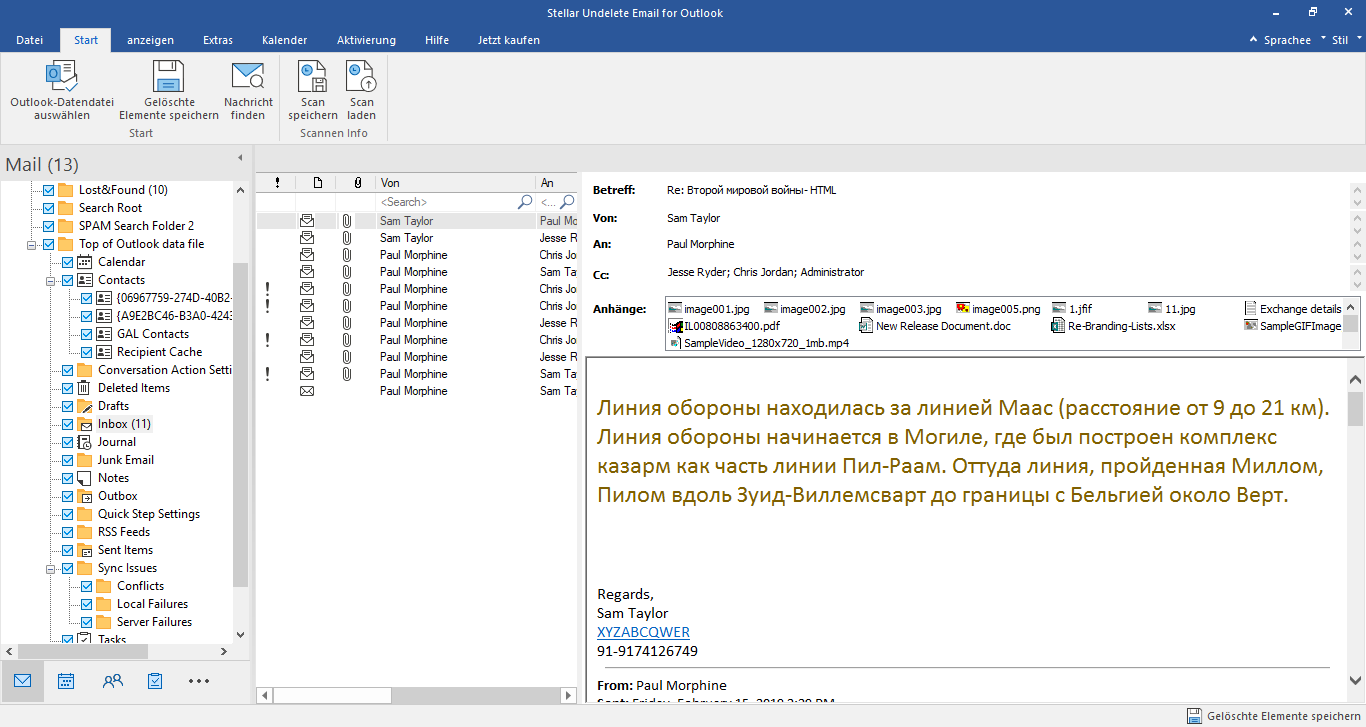Switch to the calendar view icon
Viewport: 1366px width, 727px height.
point(66,681)
